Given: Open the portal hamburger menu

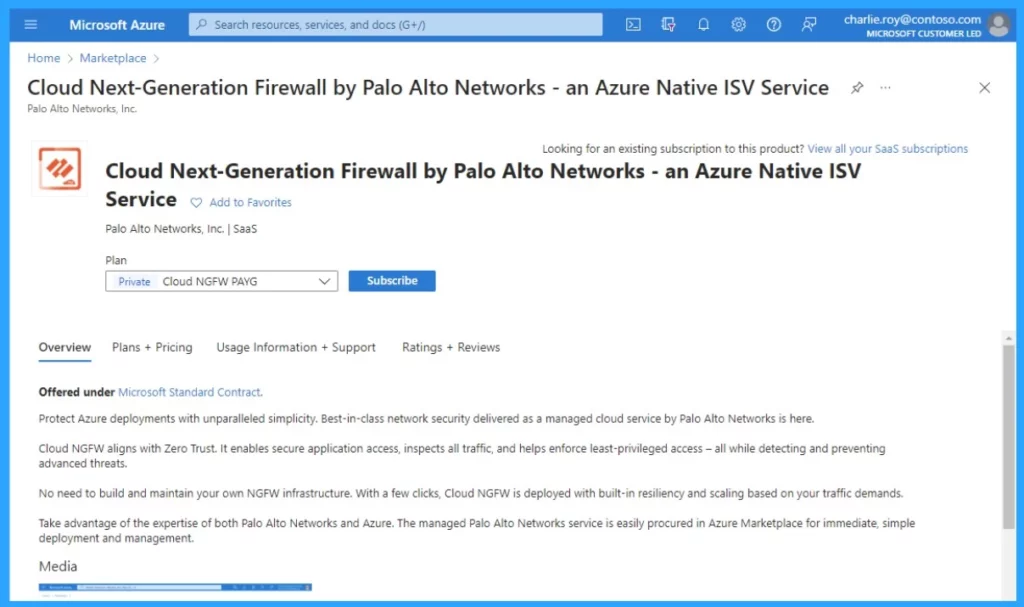Looking at the screenshot, I should coord(31,25).
